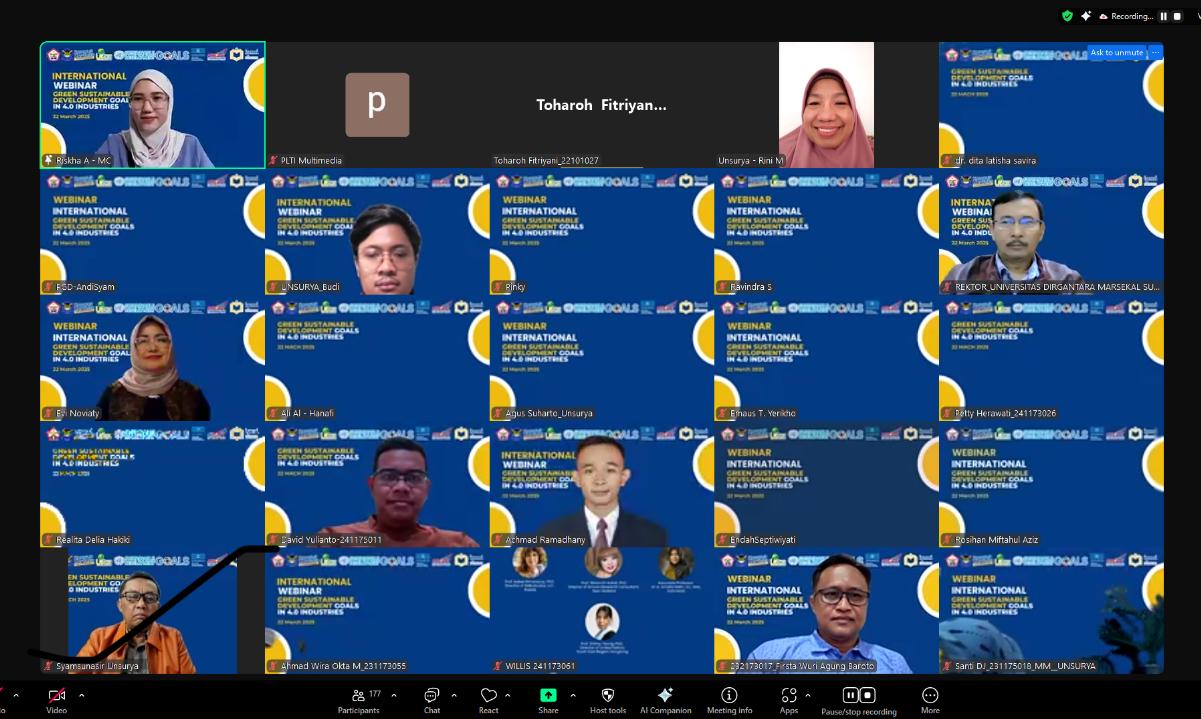Pause/stop recording in the bottom toolbar
Image resolution: width=1201 pixels, height=719 pixels.
point(858,696)
